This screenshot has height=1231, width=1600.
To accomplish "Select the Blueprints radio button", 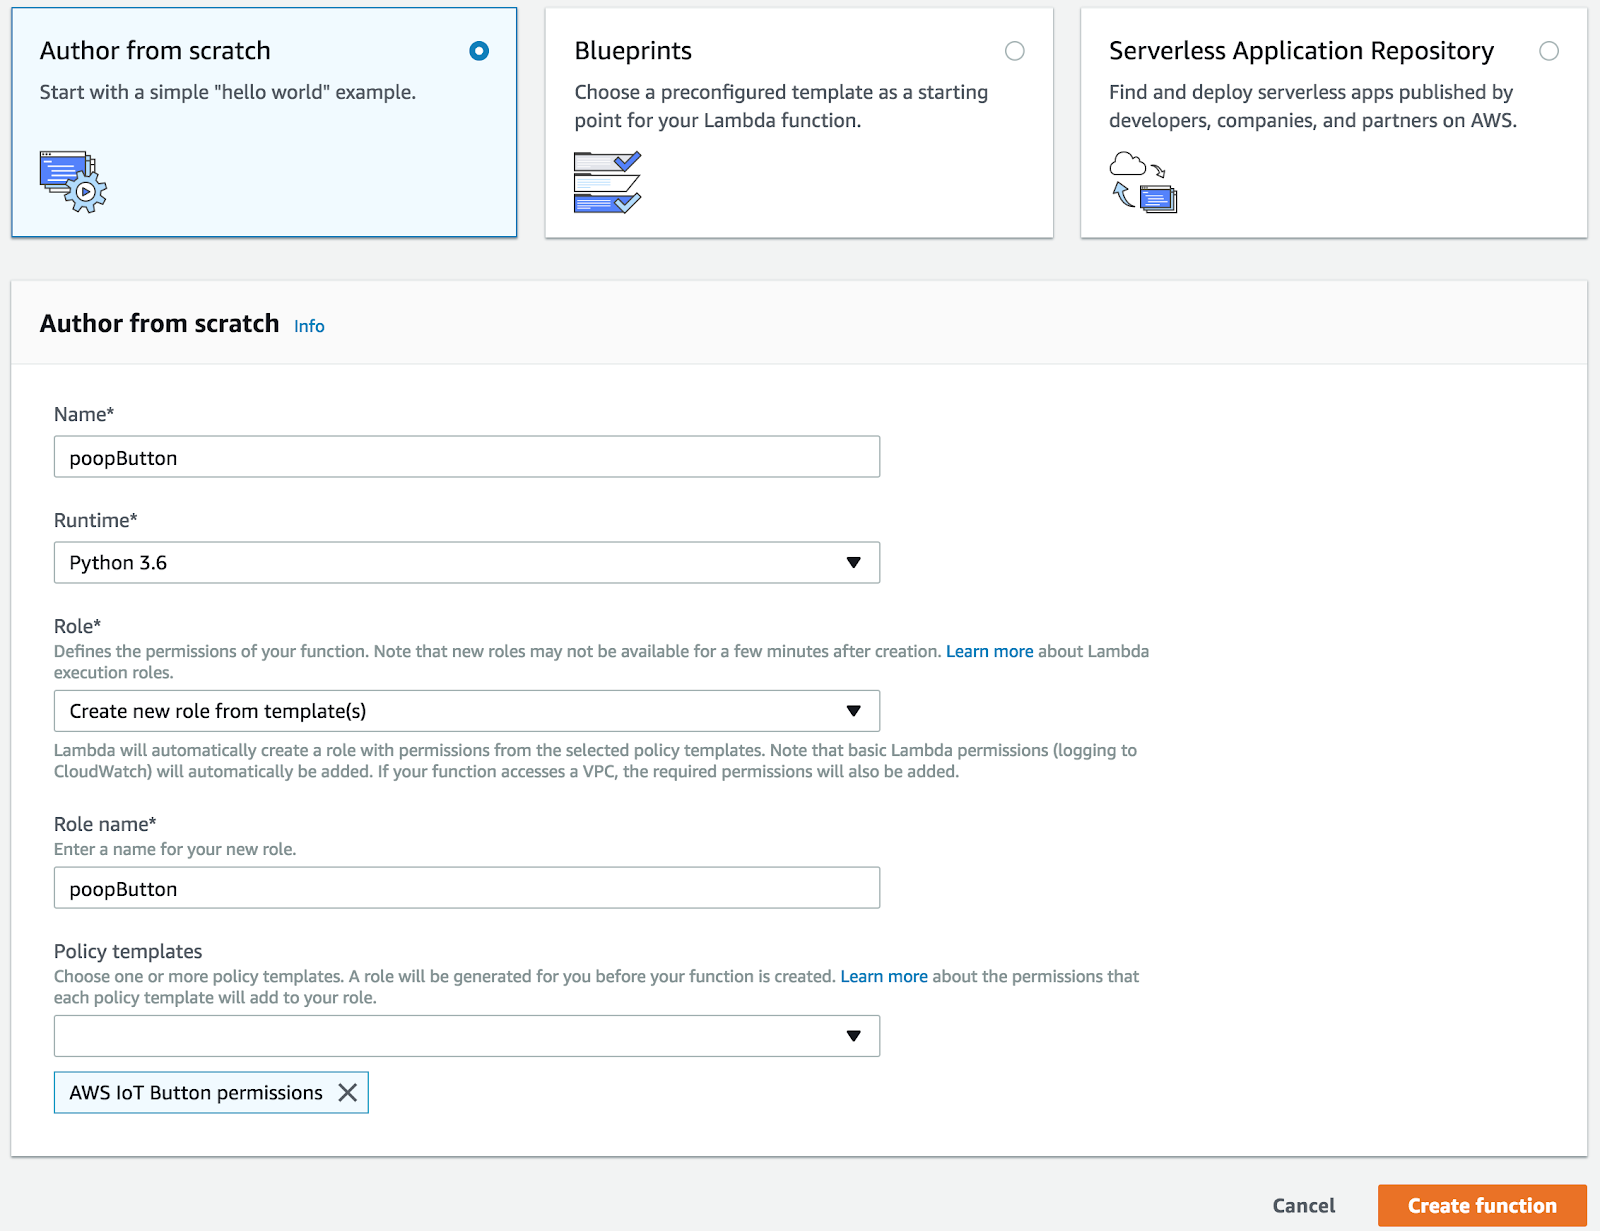I will pos(1015,51).
